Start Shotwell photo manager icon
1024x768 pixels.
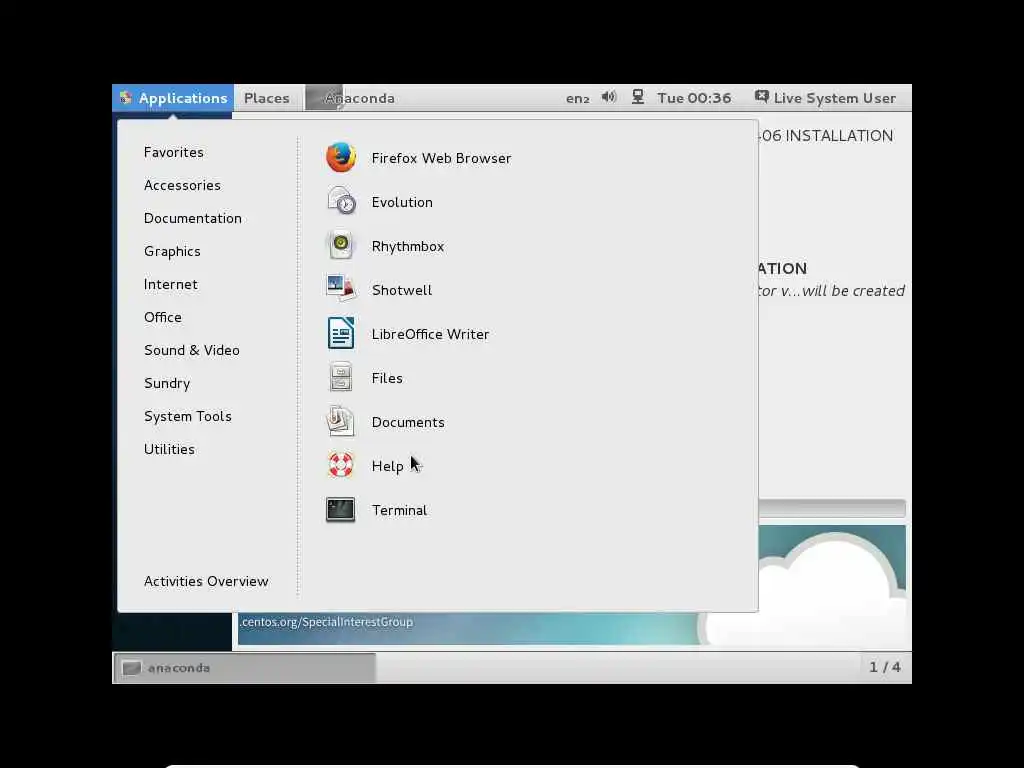[x=341, y=289]
